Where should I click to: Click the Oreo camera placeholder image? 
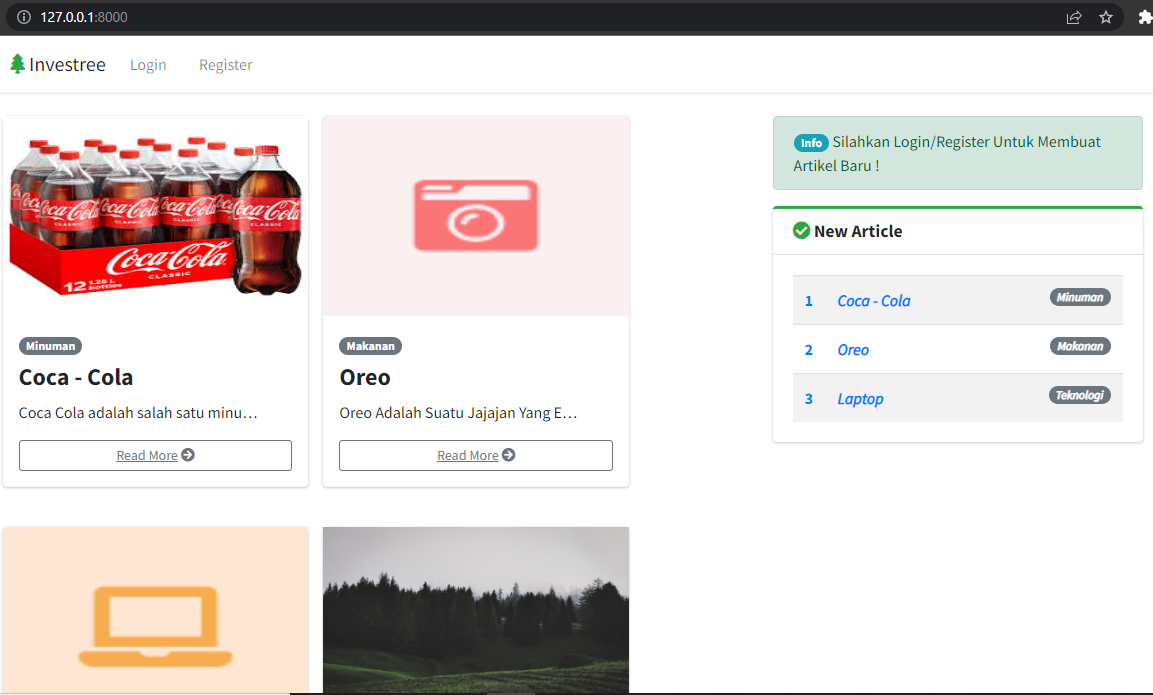click(x=476, y=216)
